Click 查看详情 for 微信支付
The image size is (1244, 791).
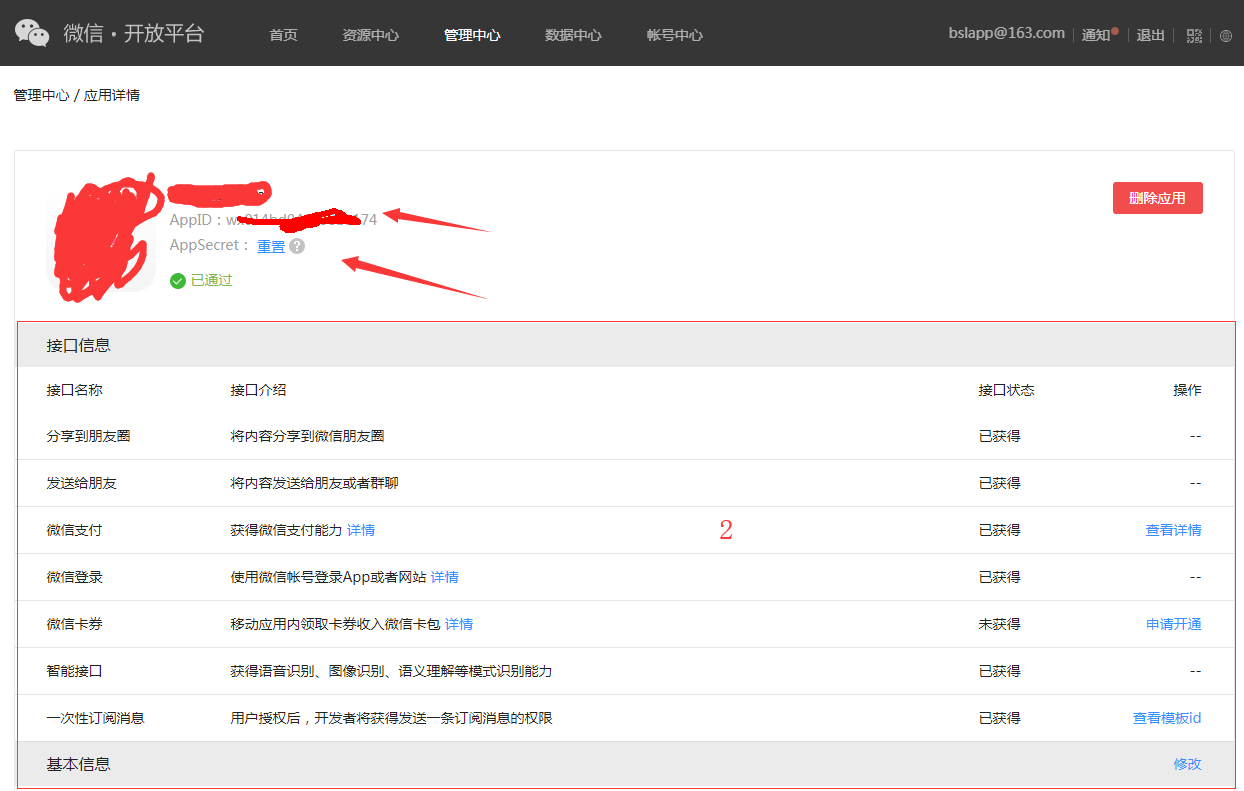click(x=1174, y=530)
